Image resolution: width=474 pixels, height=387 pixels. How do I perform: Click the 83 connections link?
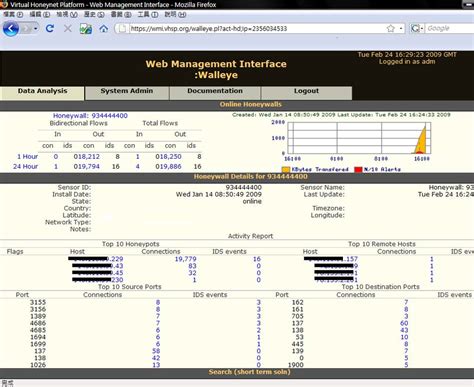(192, 266)
